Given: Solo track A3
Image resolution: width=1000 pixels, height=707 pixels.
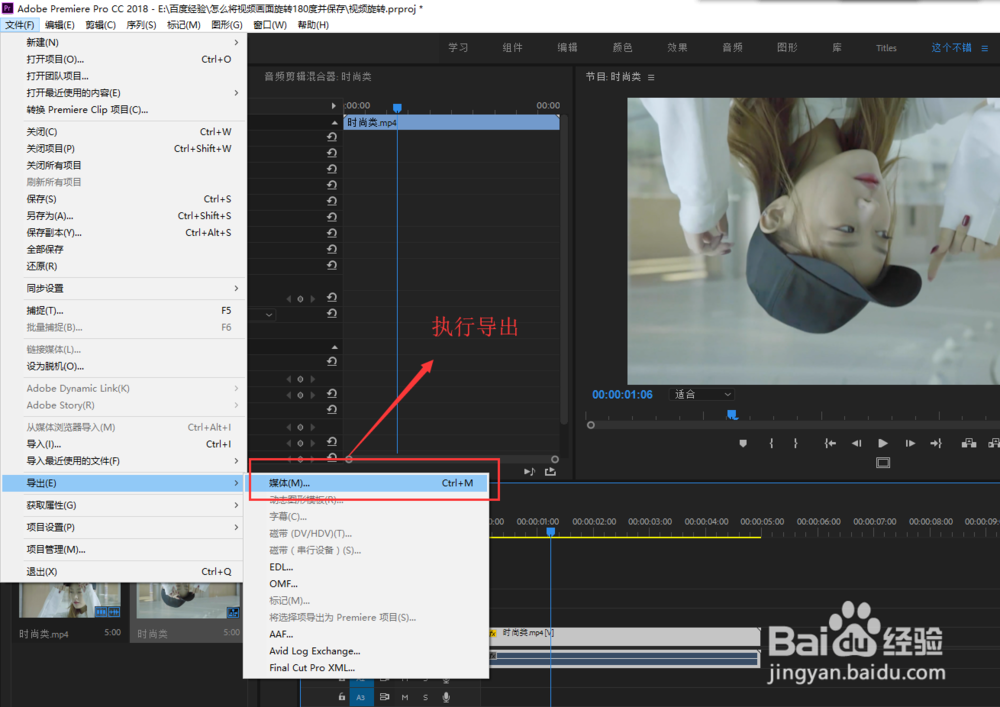Looking at the screenshot, I should (x=425, y=697).
